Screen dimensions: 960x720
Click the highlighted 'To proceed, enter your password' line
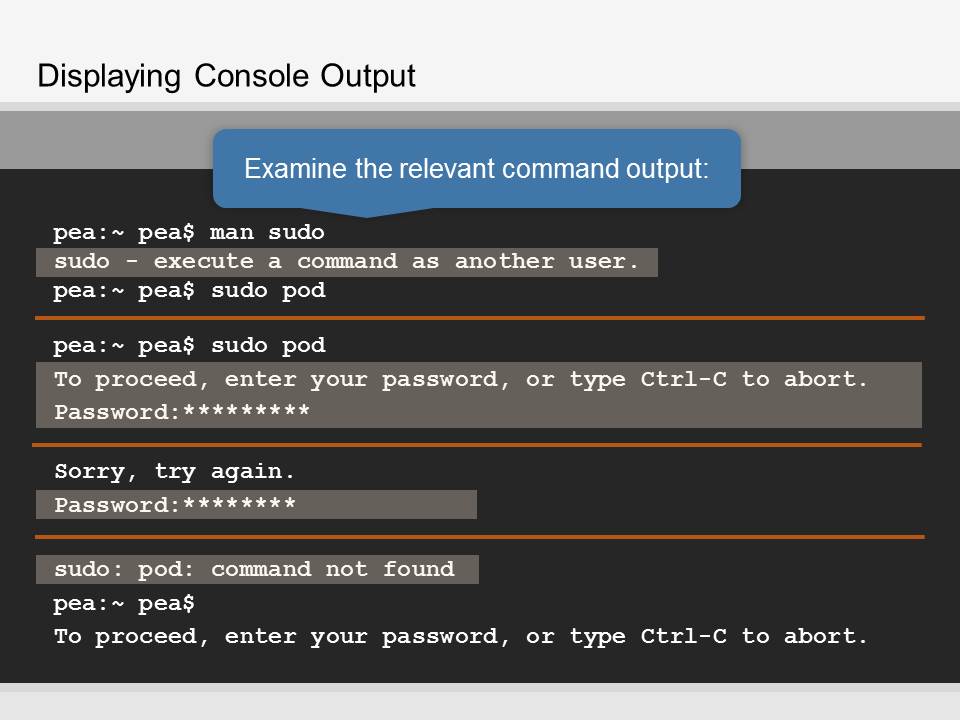tap(460, 380)
